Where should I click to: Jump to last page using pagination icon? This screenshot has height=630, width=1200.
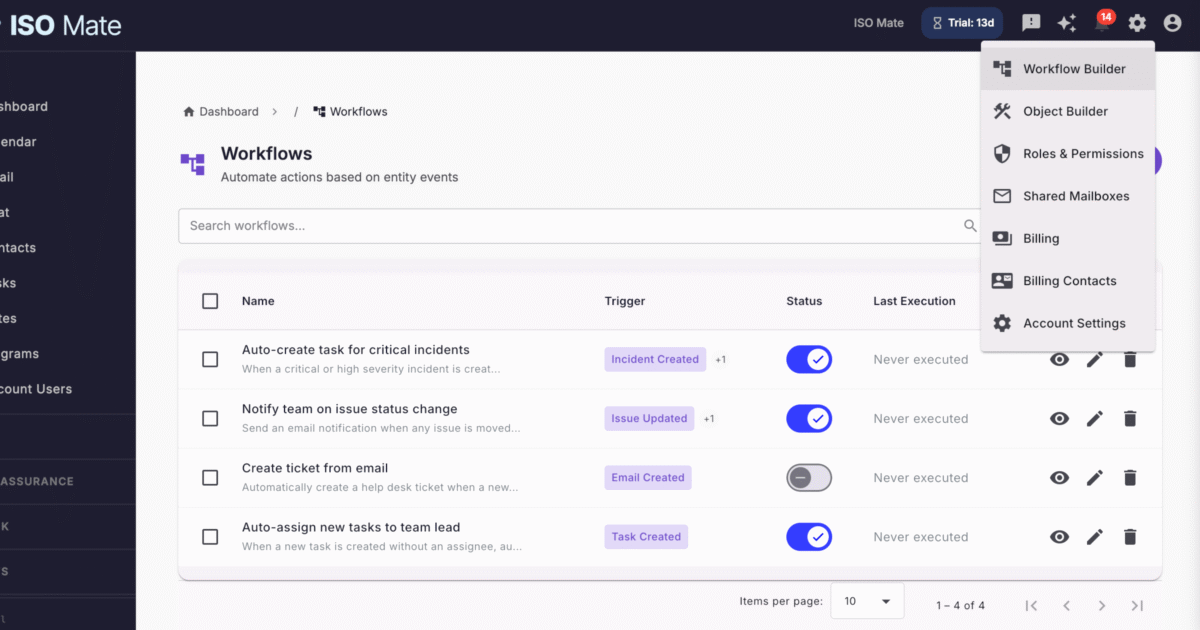[1137, 605]
